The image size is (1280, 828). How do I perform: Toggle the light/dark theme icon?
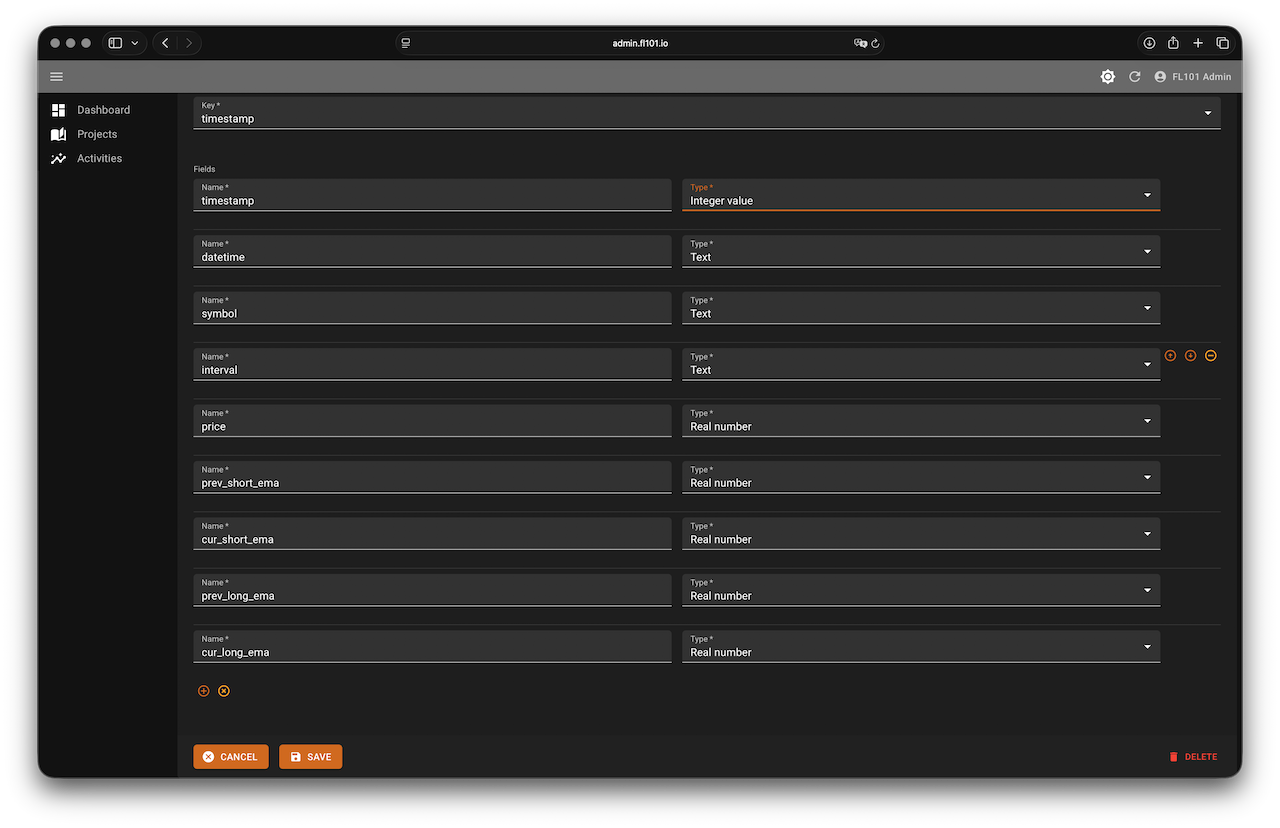1108,77
